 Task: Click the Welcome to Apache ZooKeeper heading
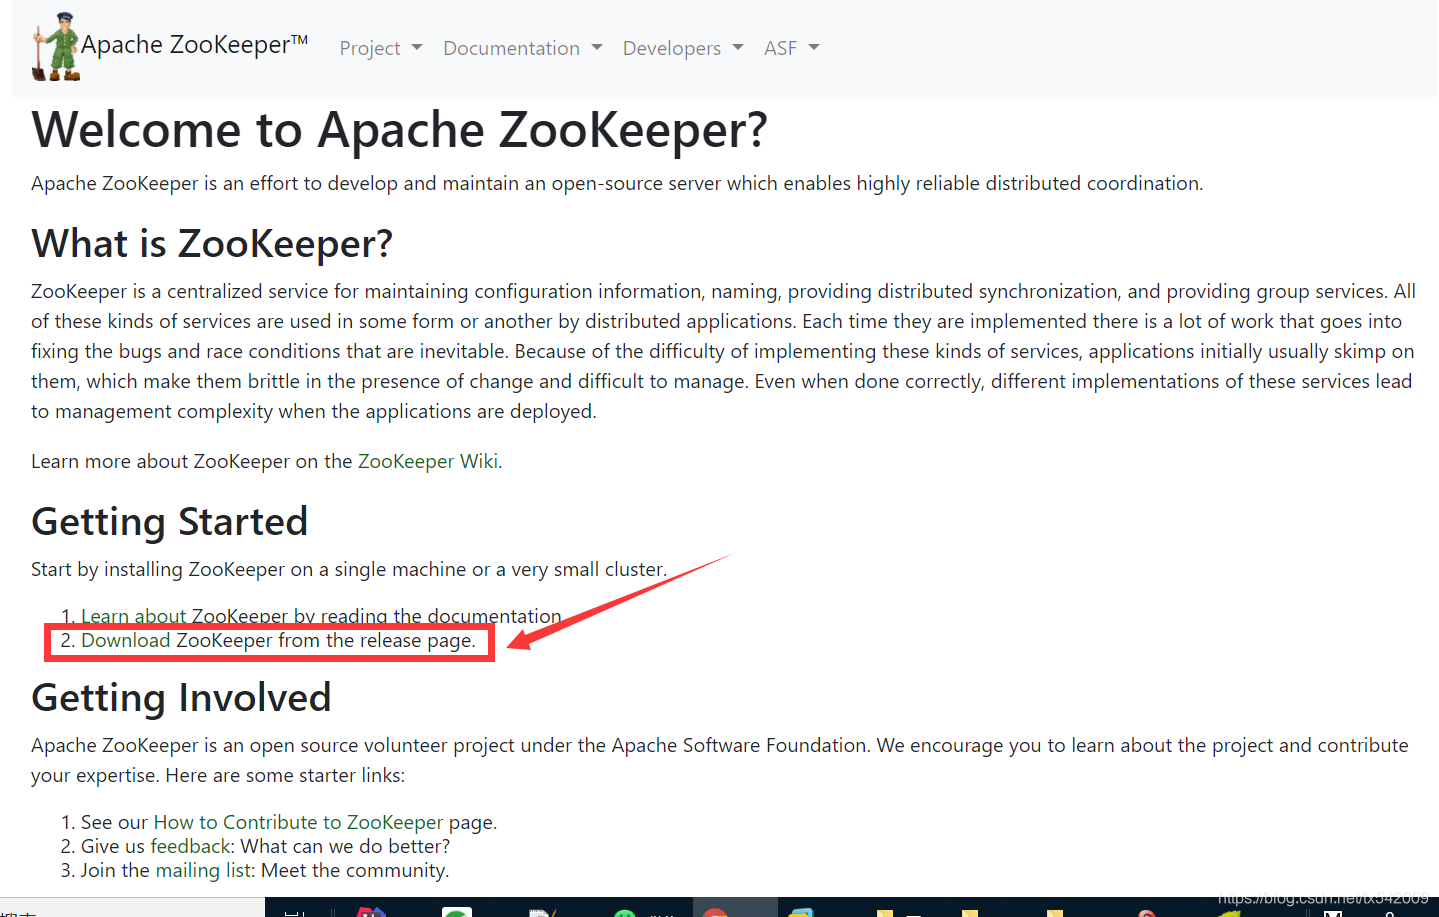(x=400, y=130)
